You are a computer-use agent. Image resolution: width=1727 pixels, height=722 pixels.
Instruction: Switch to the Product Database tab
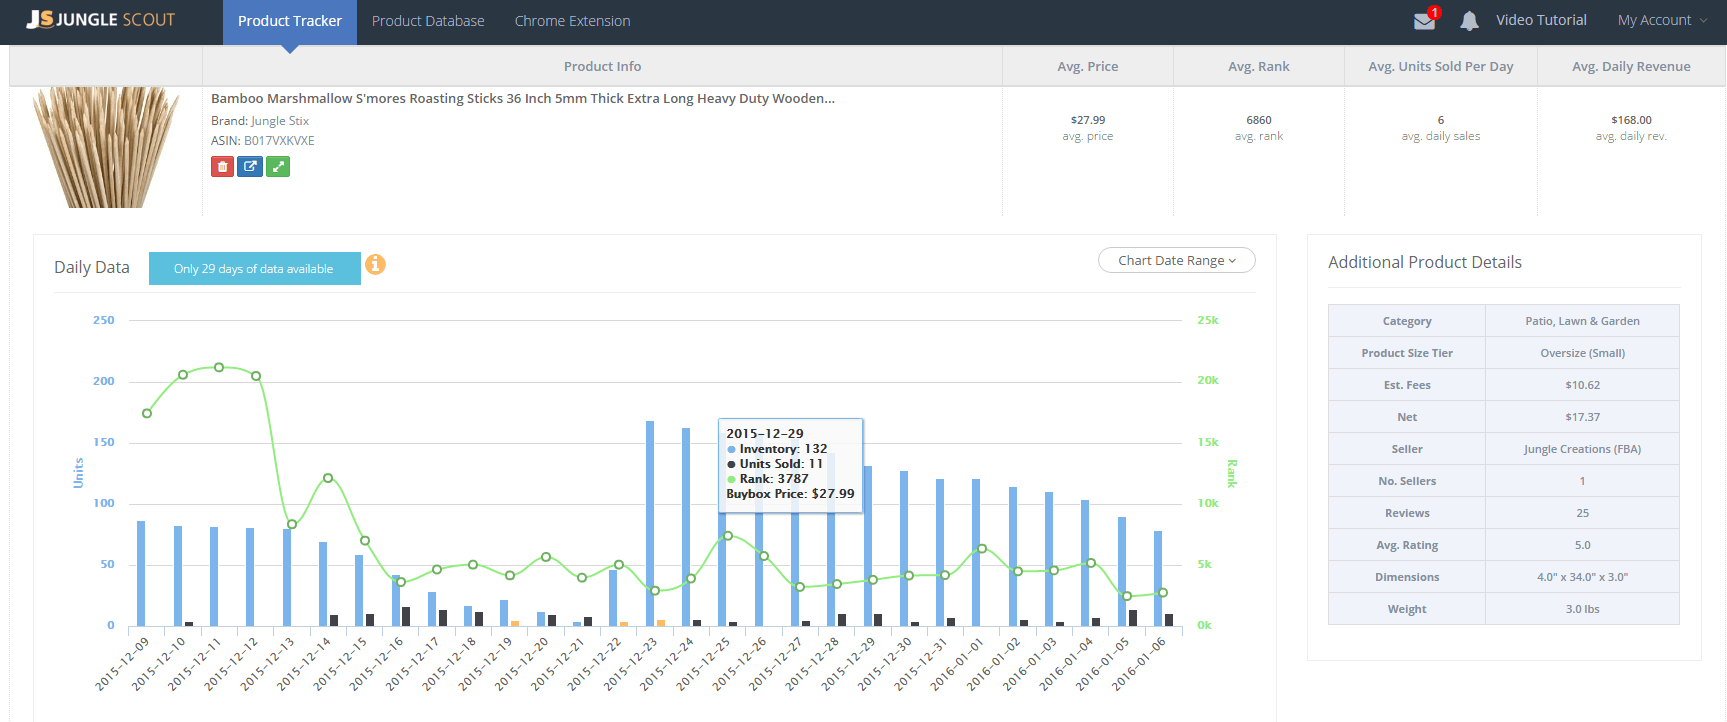pyautogui.click(x=428, y=21)
